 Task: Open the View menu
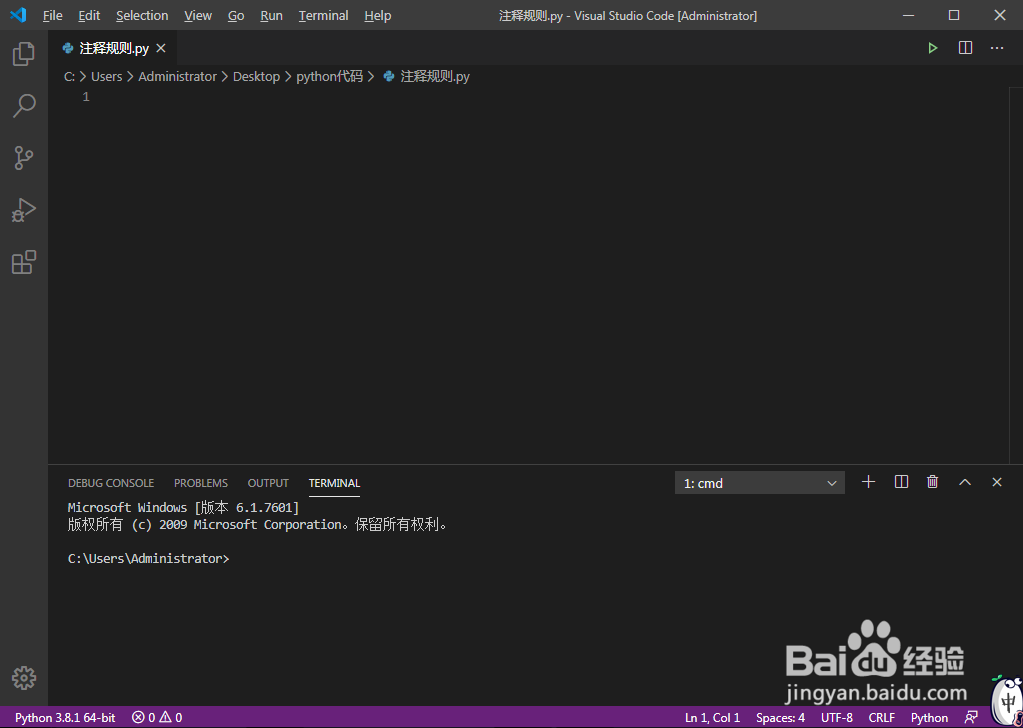coord(198,15)
